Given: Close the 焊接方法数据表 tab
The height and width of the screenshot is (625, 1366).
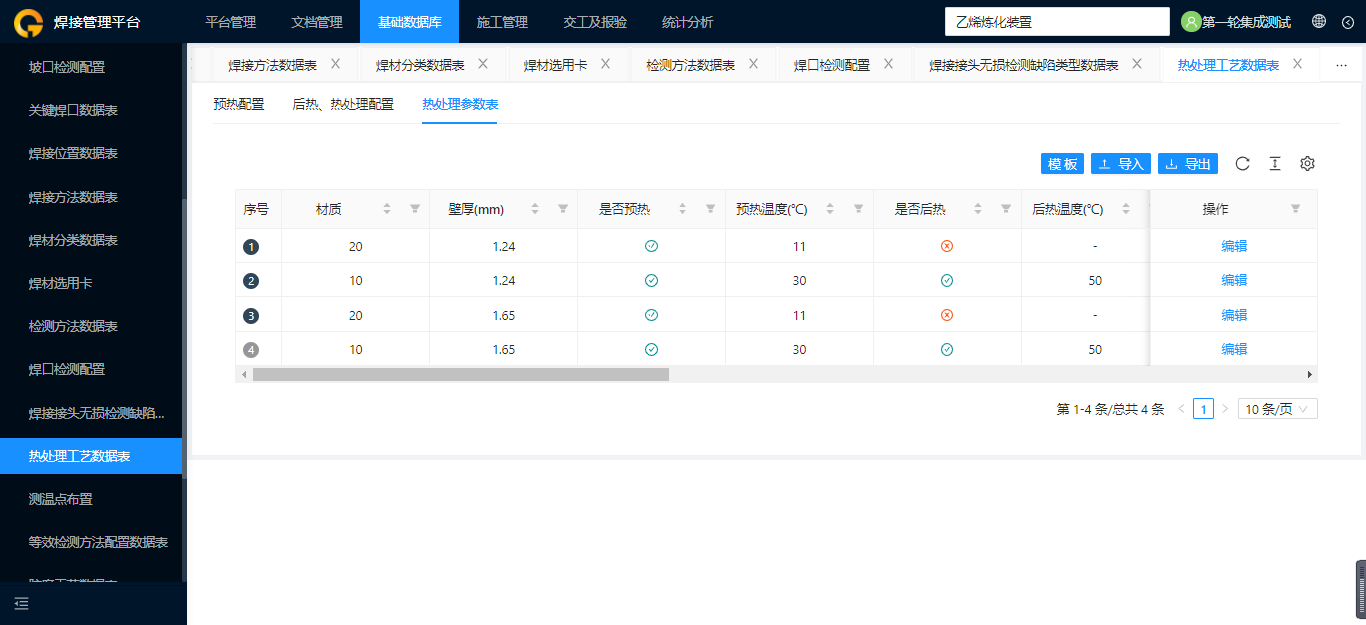Looking at the screenshot, I should tap(335, 64).
